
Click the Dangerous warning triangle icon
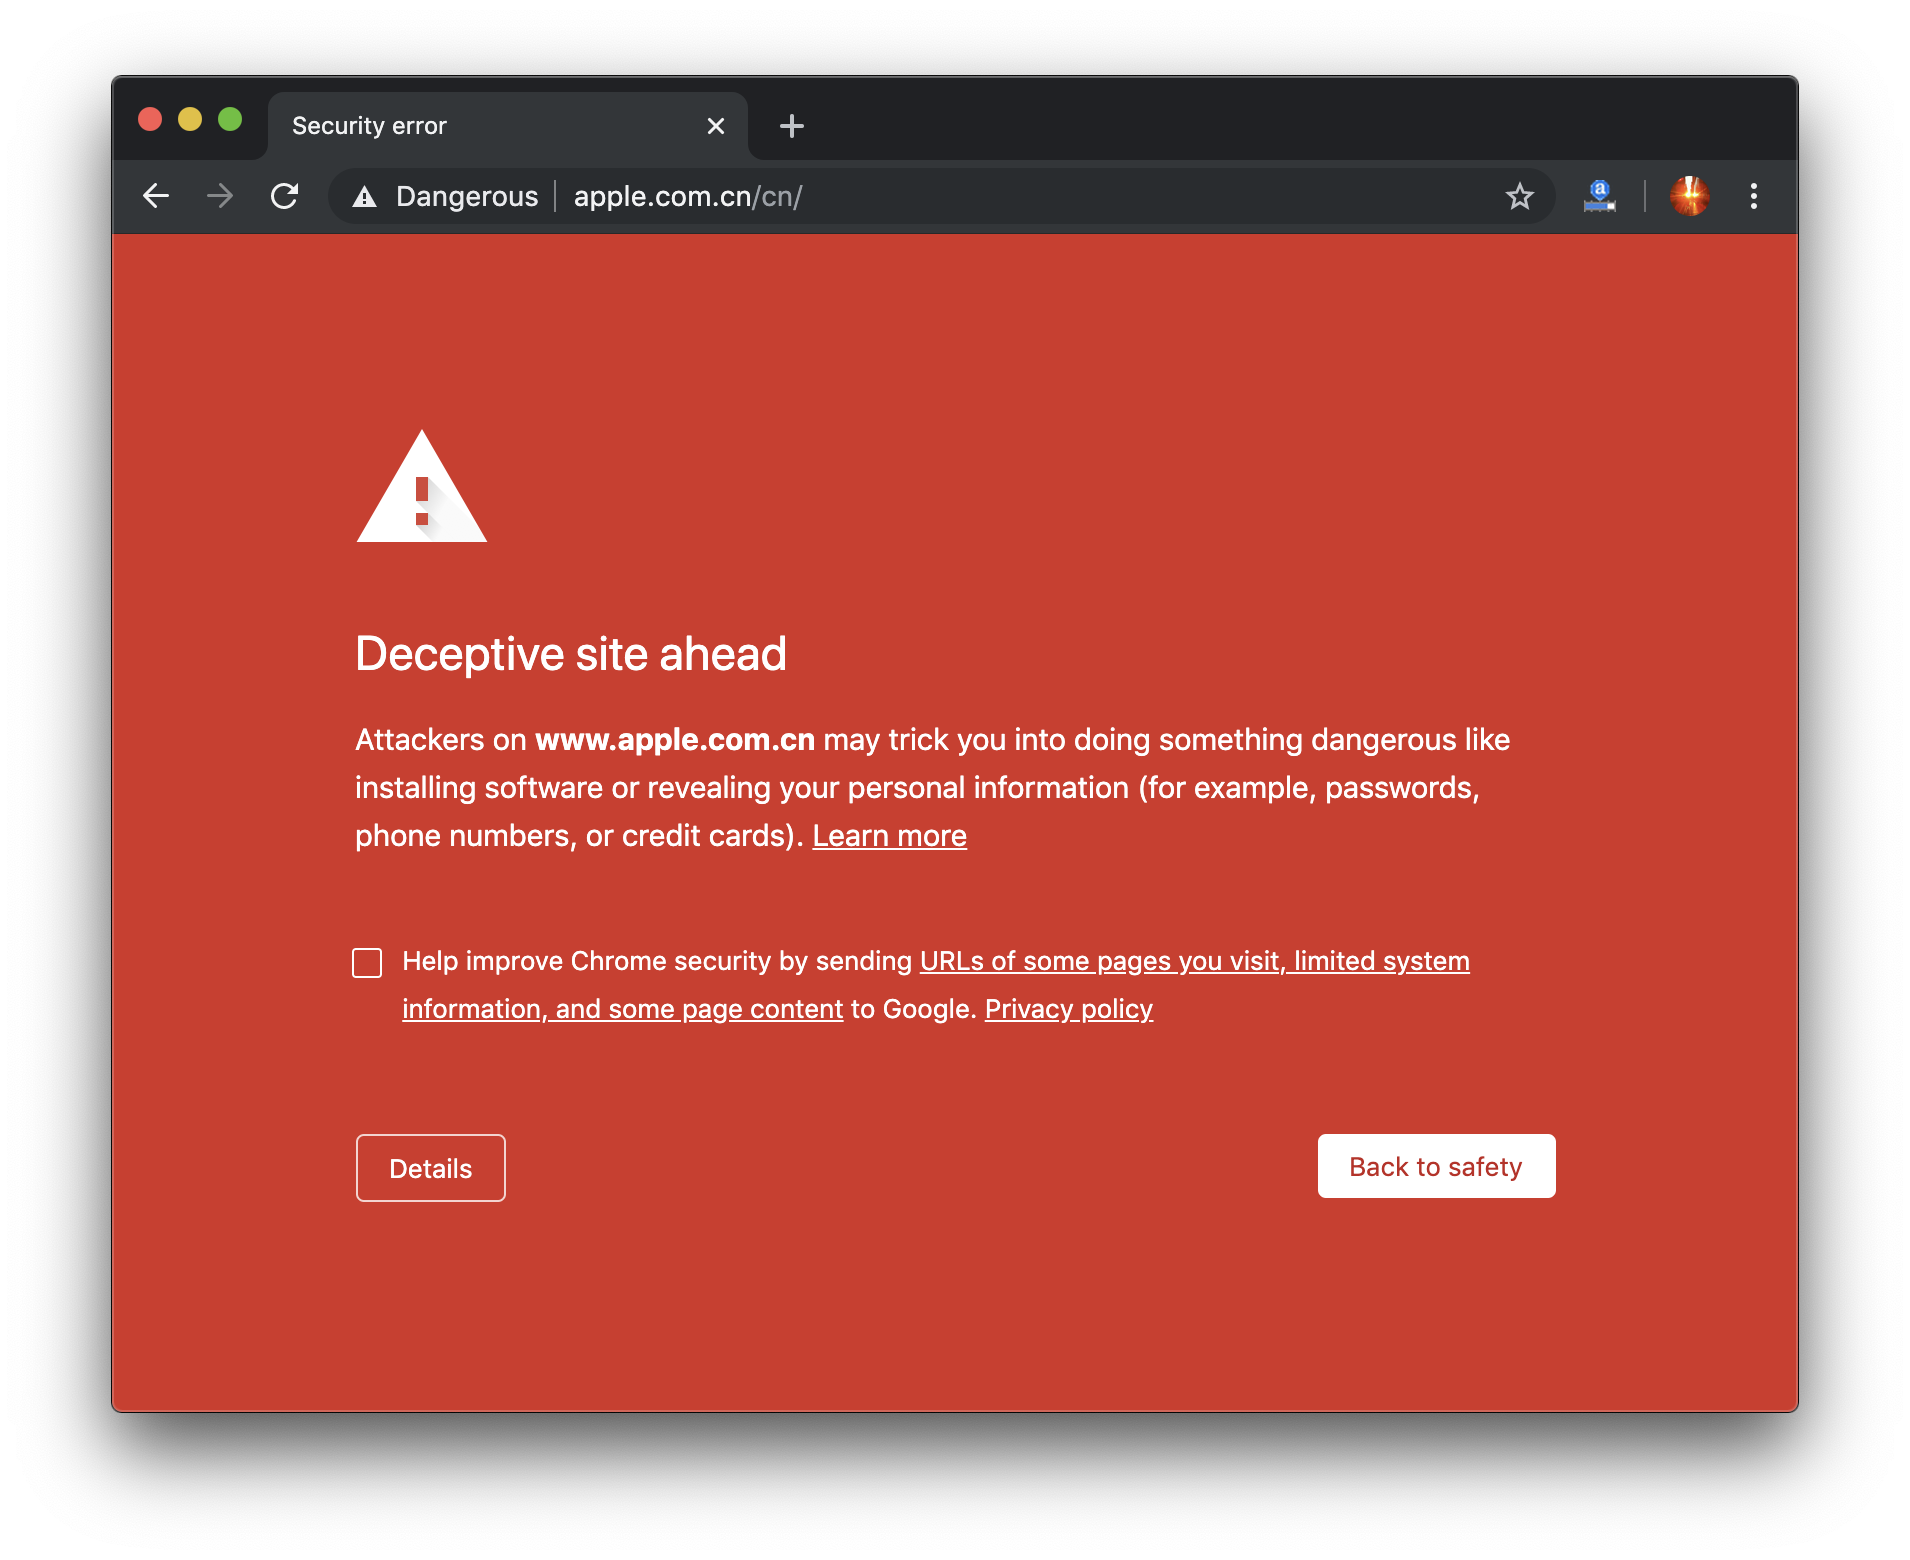click(365, 197)
